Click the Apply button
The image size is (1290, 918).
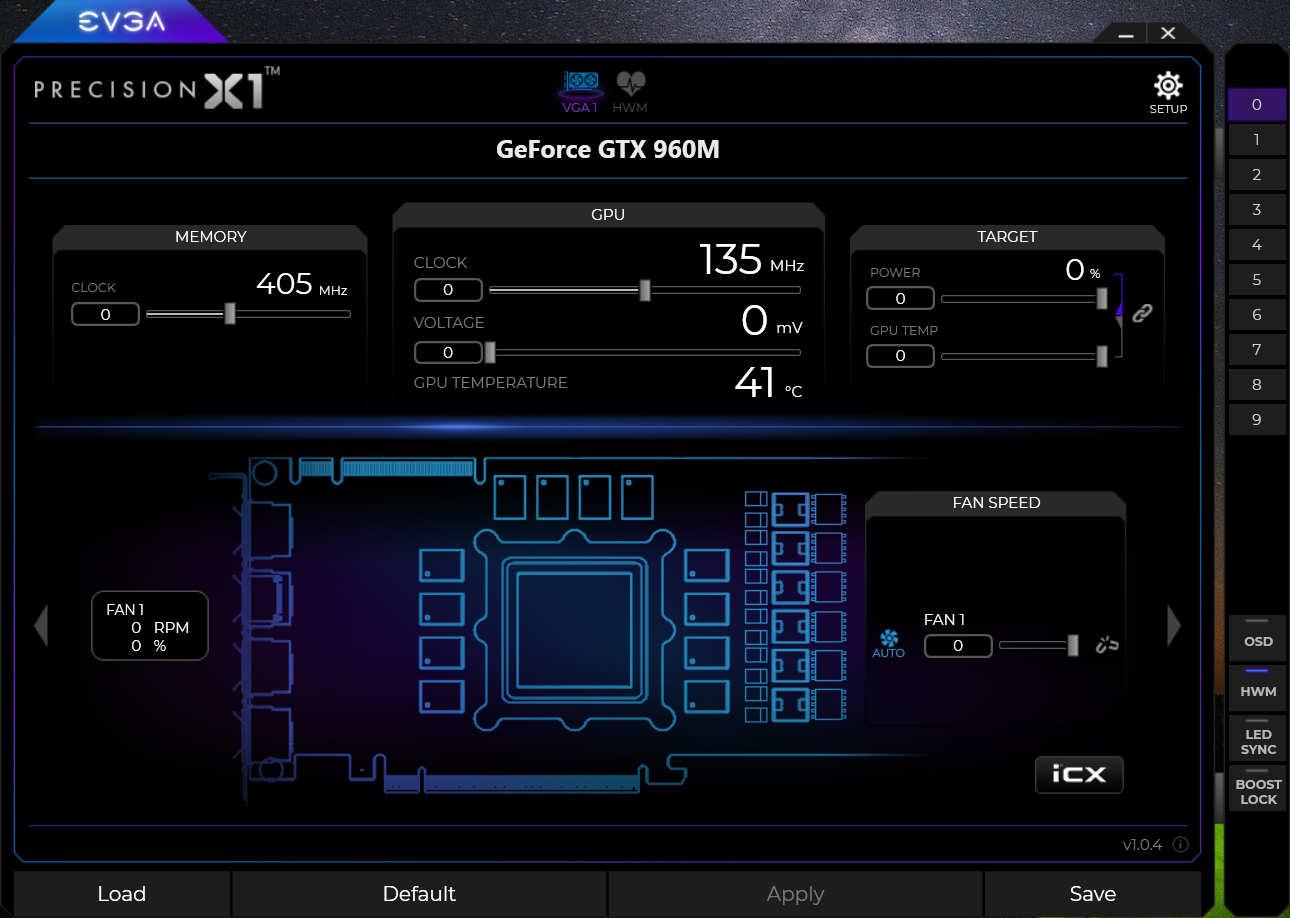coord(795,894)
